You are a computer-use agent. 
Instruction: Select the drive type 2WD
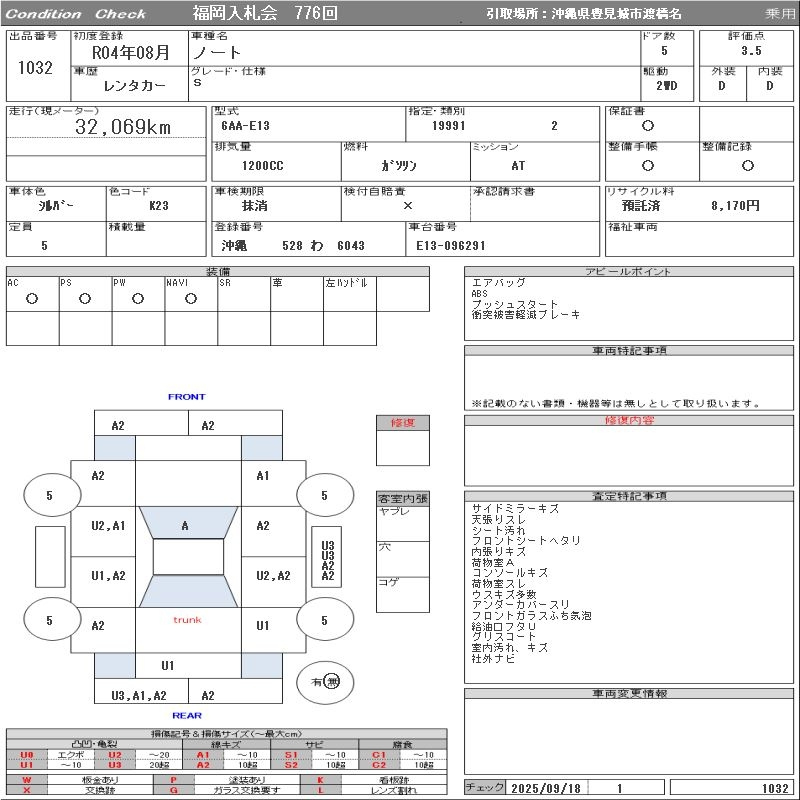666,86
